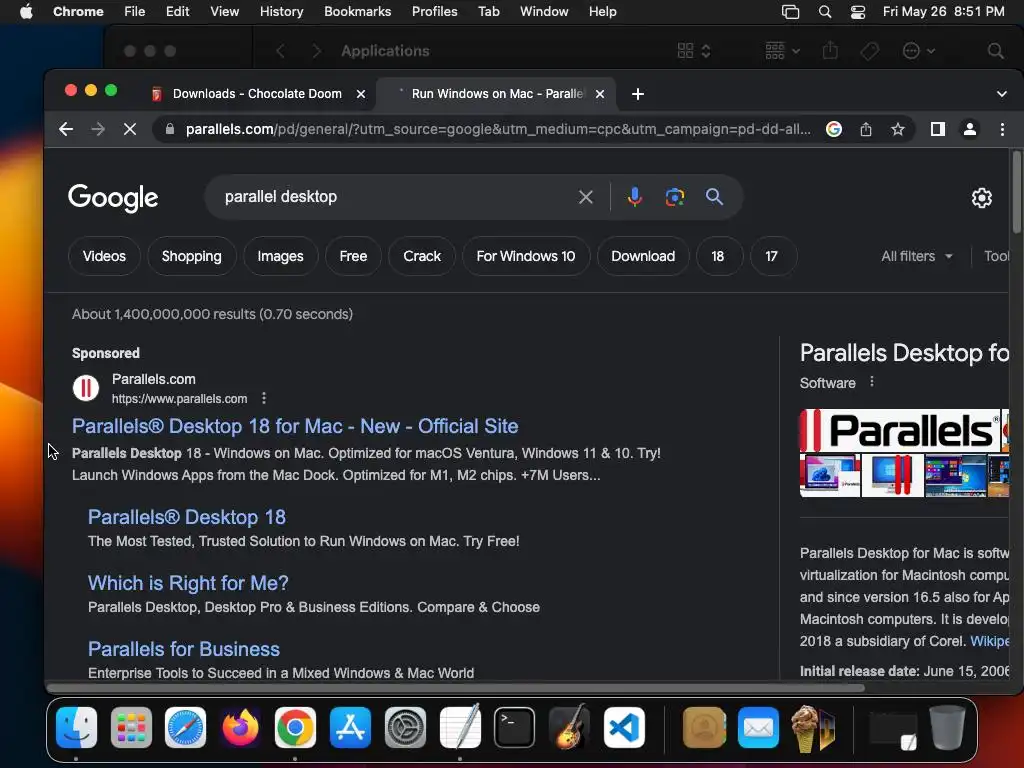This screenshot has width=1024, height=768.
Task: Open Launchpad from the dock
Action: 131,727
